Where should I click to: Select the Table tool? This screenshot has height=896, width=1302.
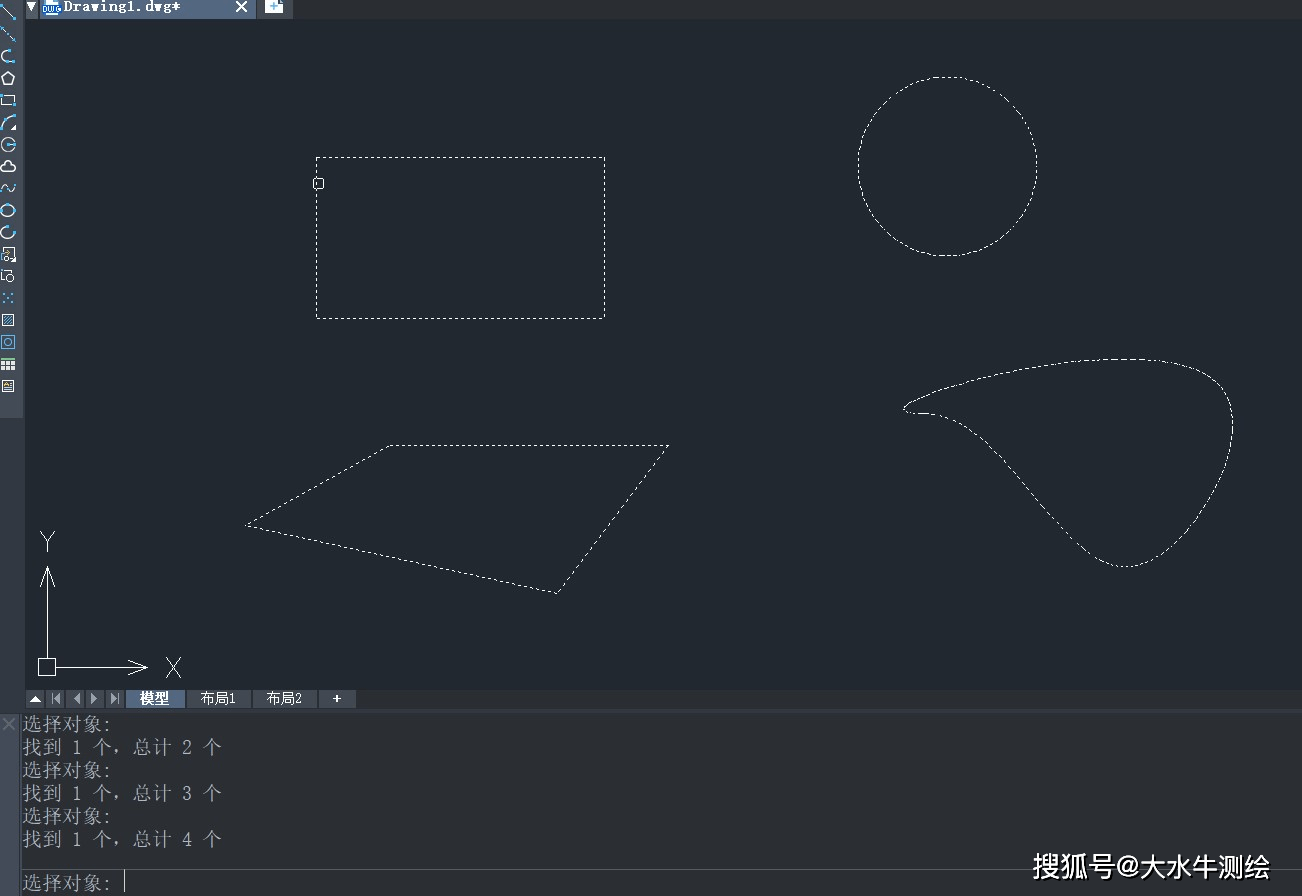pos(8,364)
